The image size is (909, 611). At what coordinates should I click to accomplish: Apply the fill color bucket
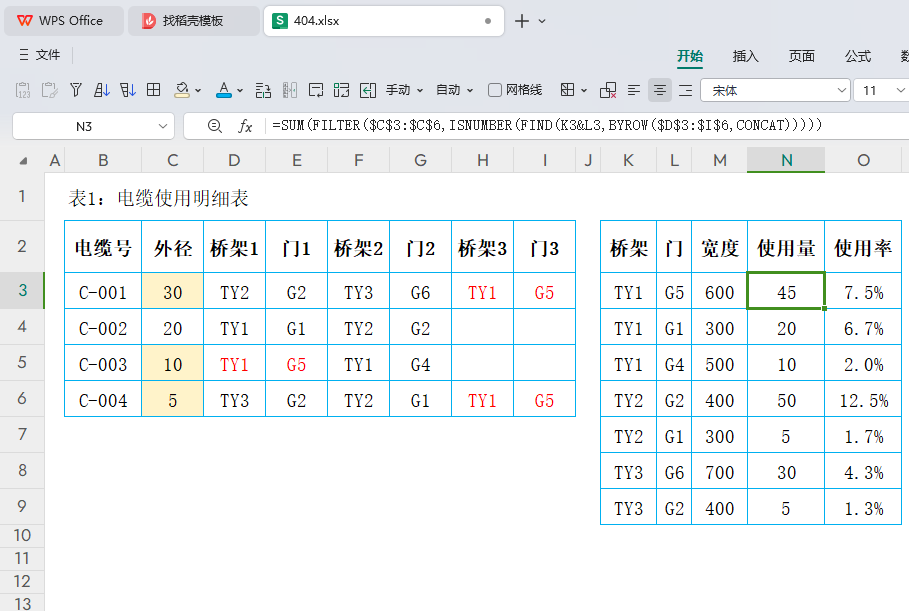point(182,90)
